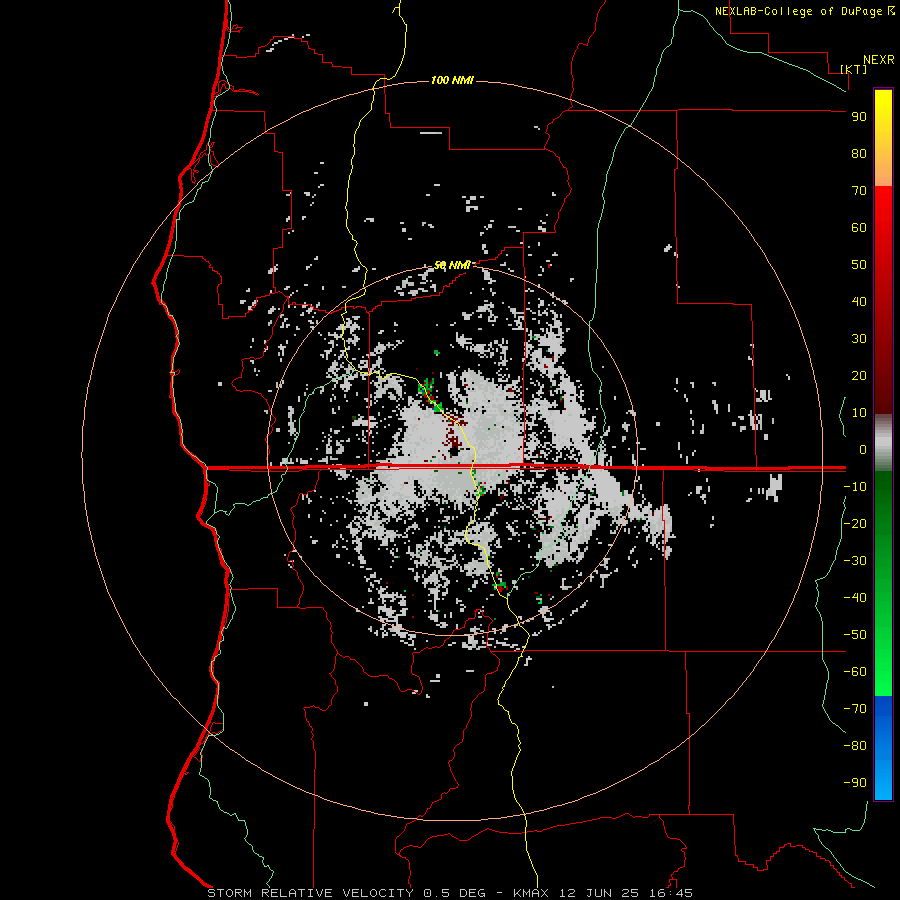Screen dimensions: 900x900
Task: Click the -20 value on velocity scale
Action: [x=855, y=523]
